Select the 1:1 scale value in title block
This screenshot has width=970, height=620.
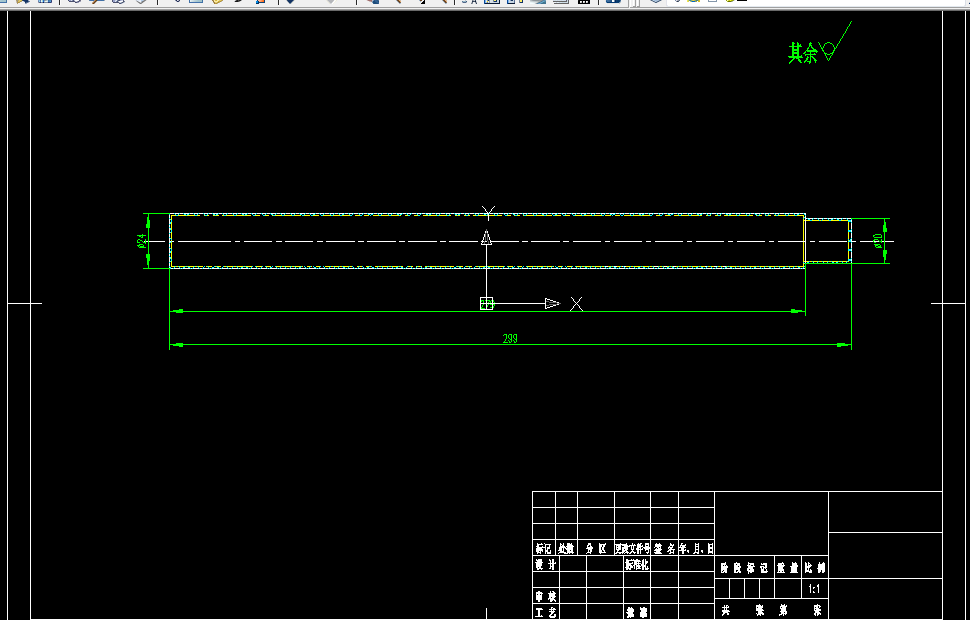pos(814,589)
